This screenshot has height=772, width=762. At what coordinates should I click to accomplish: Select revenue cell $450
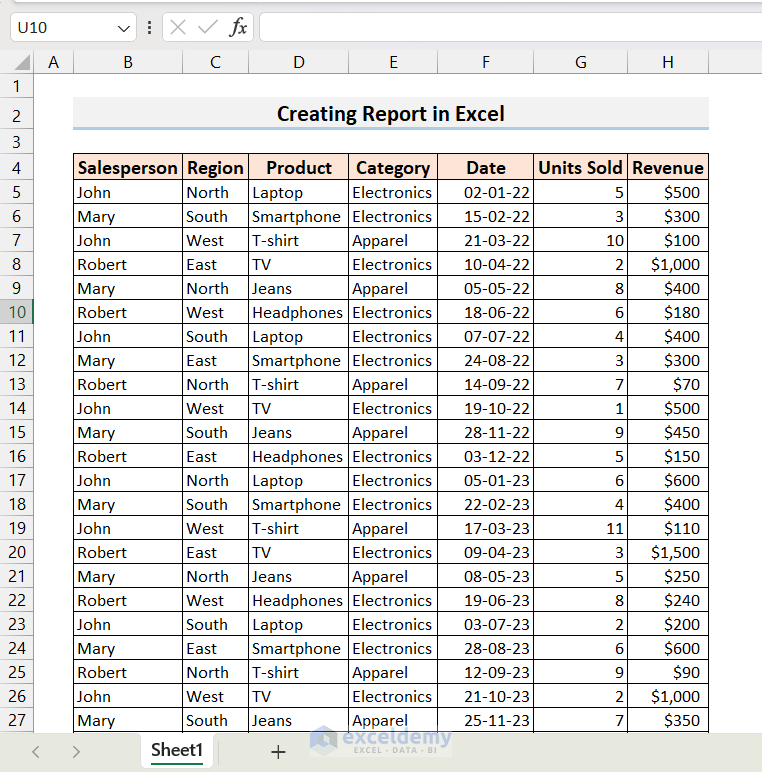[668, 432]
